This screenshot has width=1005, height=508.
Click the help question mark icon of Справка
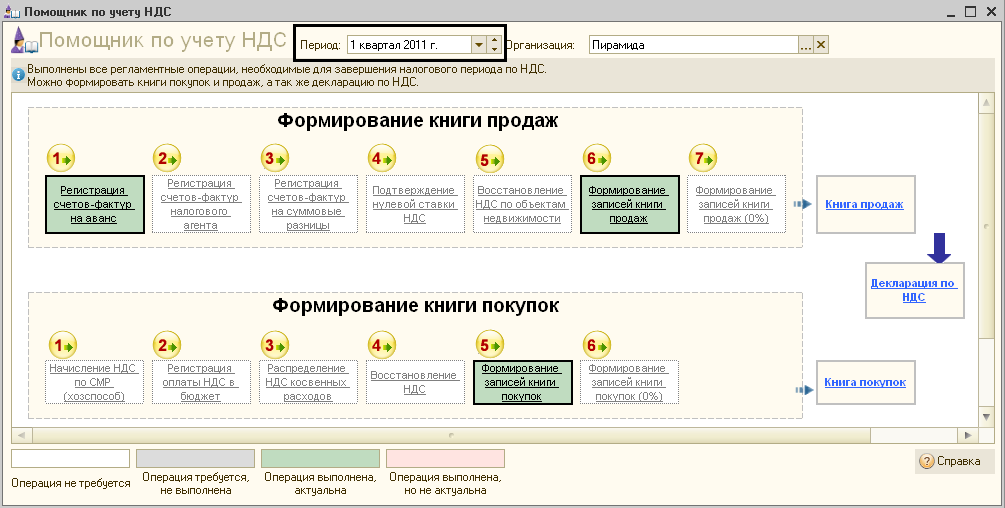click(926, 461)
